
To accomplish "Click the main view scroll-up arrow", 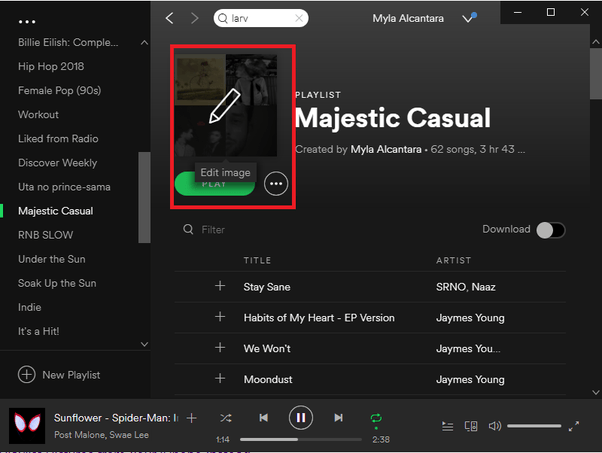I will [x=595, y=41].
